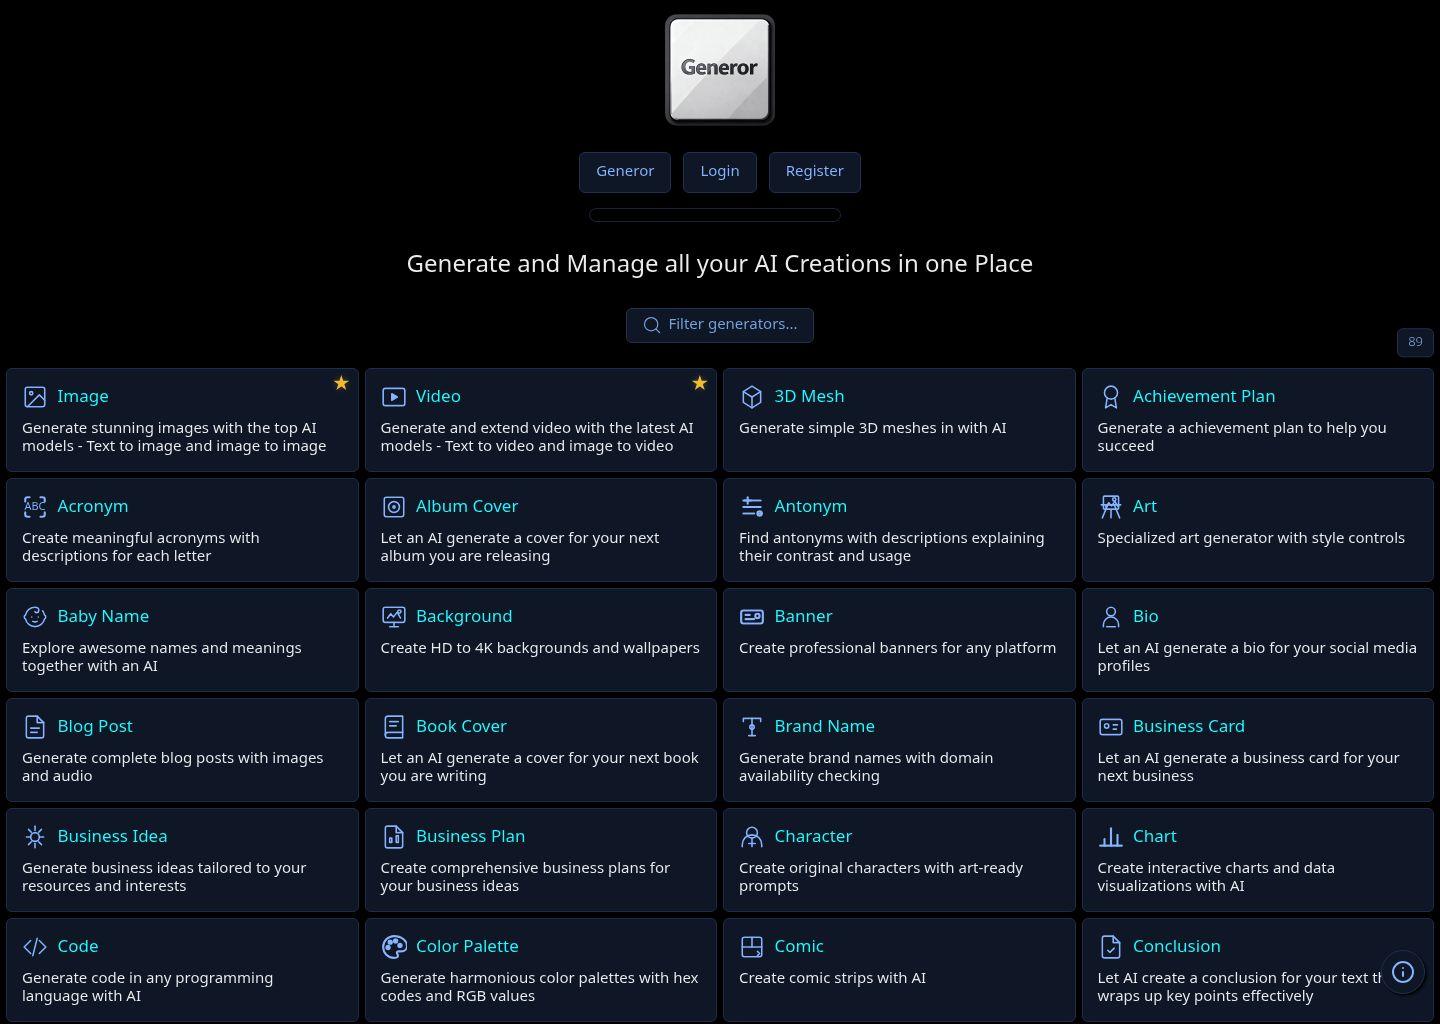Click the progress bar below the navigation
Screen dimensions: 1440x1024
pyautogui.click(x=714, y=214)
